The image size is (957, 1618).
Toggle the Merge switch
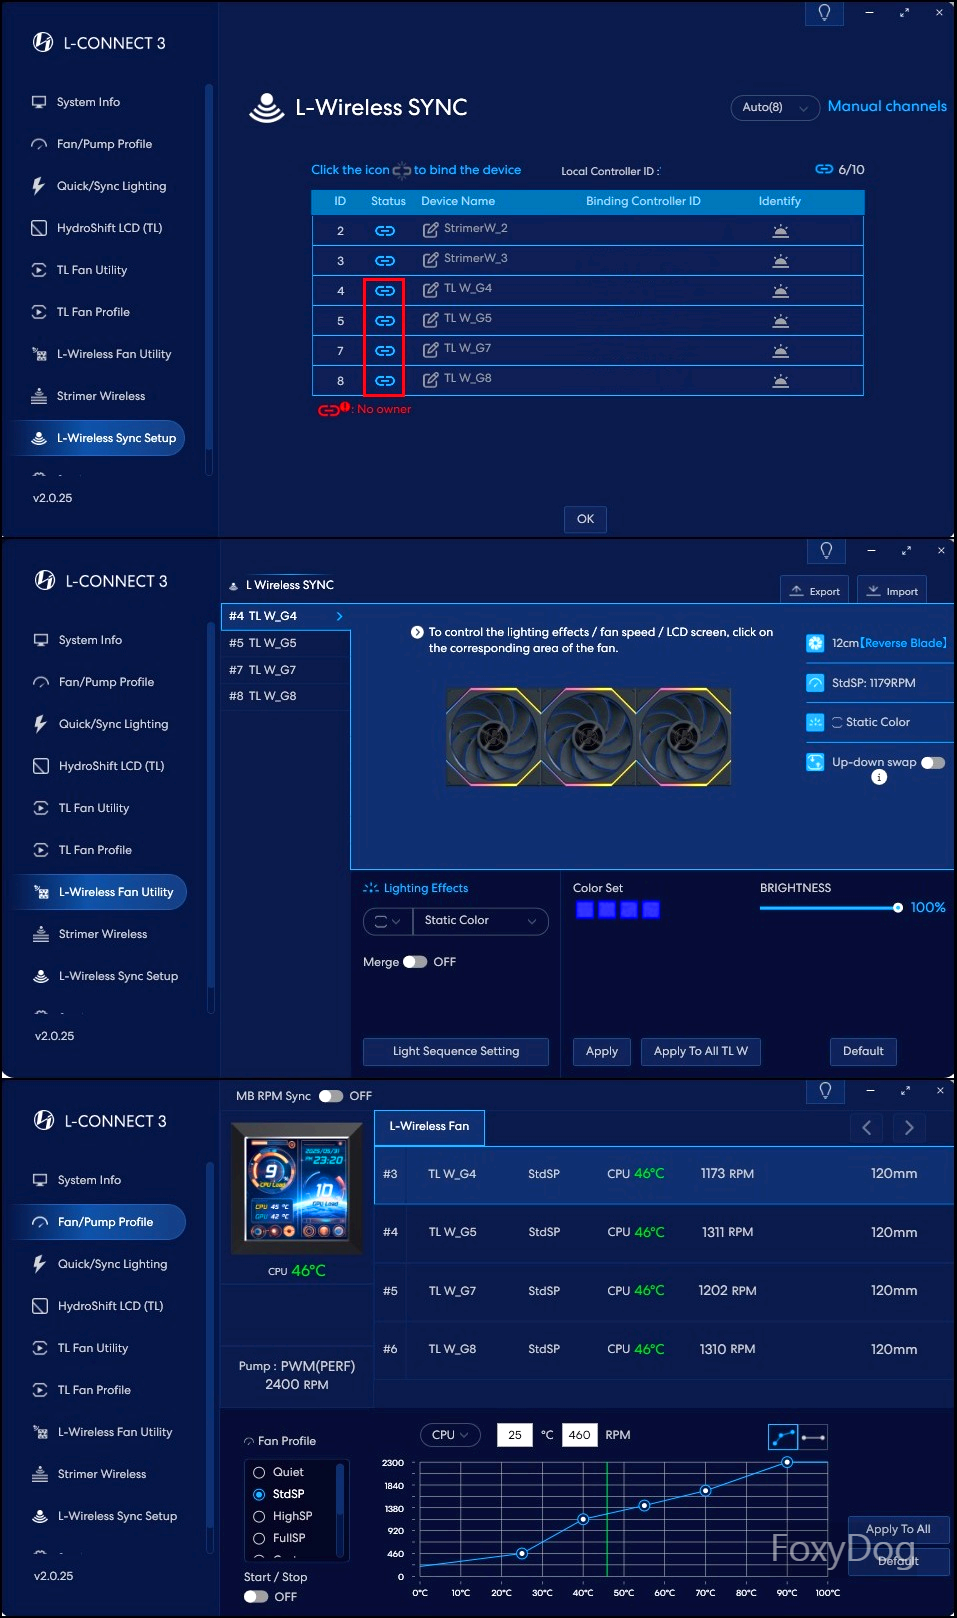point(415,962)
